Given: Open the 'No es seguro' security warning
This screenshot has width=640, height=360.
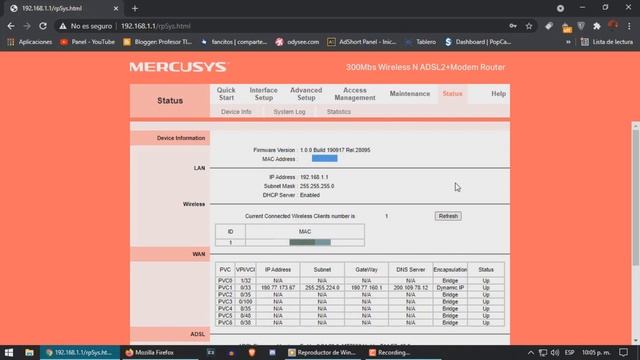Looking at the screenshot, I should click(x=86, y=26).
